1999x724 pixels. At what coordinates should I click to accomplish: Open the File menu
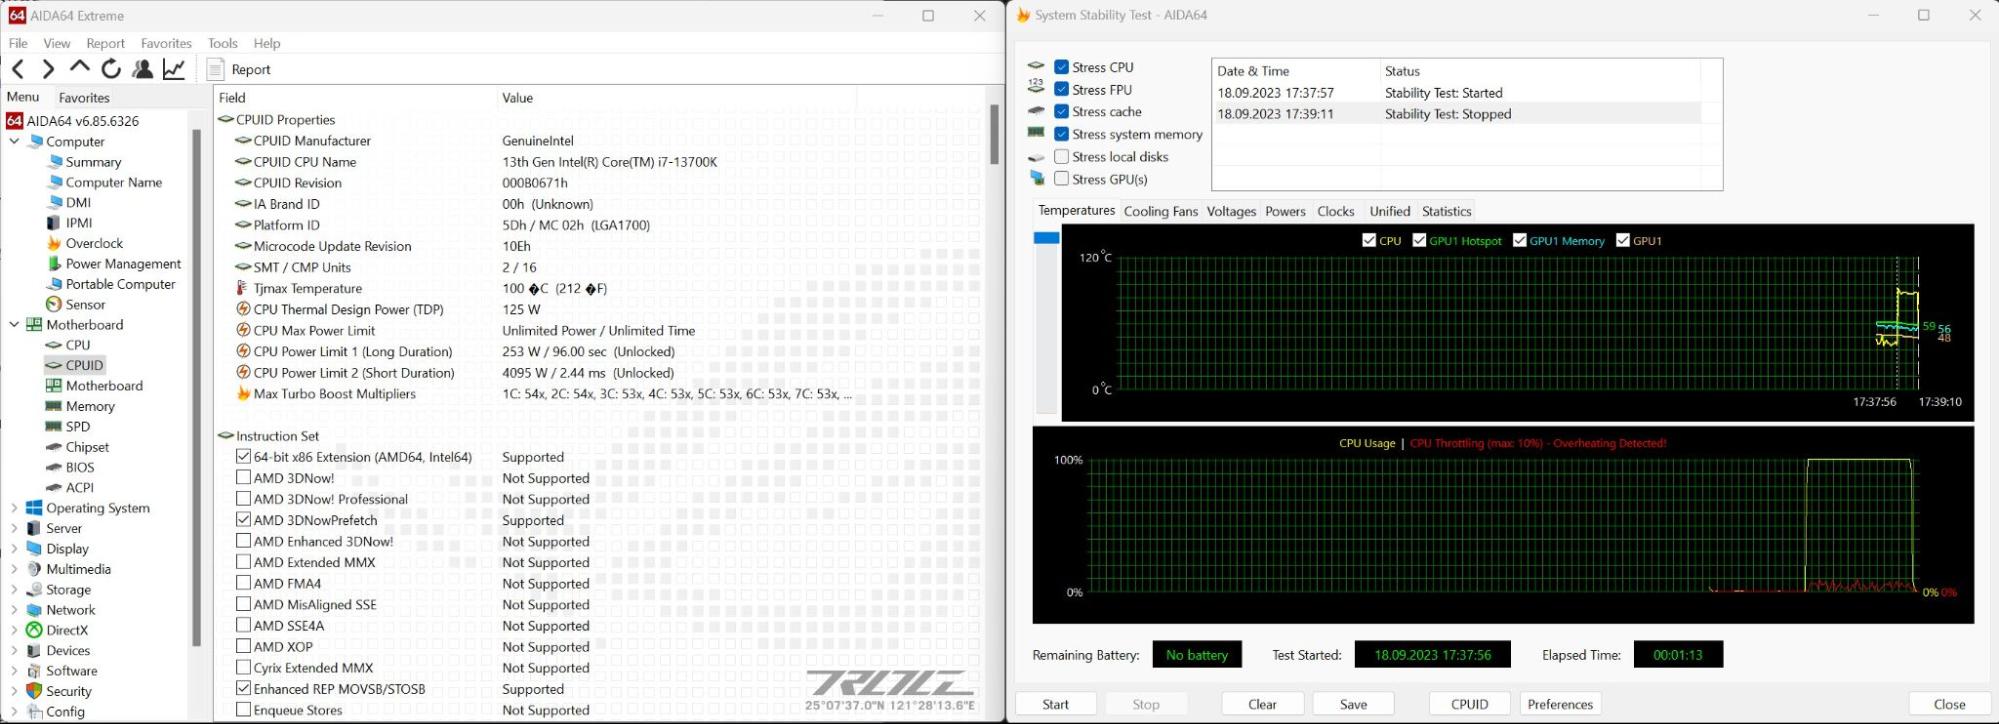(x=18, y=43)
